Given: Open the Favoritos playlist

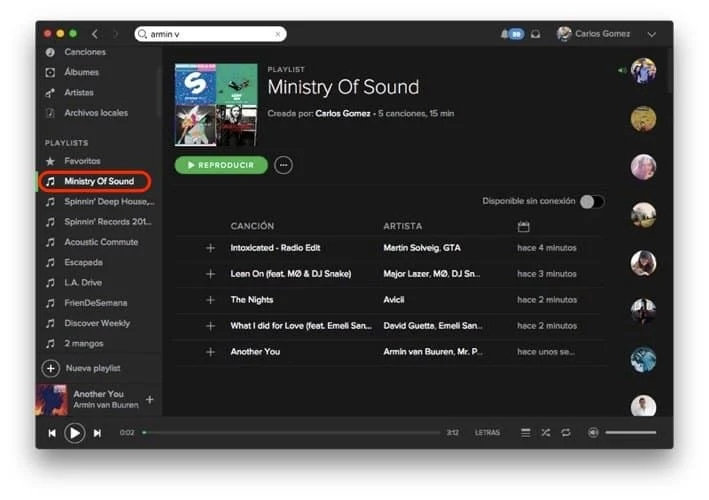Looking at the screenshot, I should point(82,161).
